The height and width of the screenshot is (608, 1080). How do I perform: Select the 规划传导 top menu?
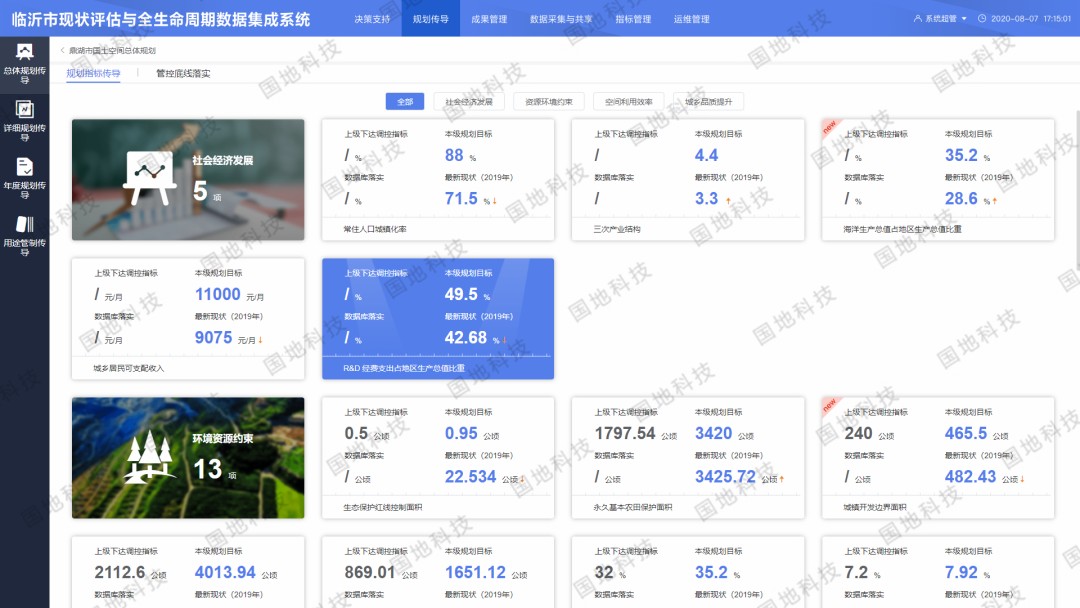[430, 19]
